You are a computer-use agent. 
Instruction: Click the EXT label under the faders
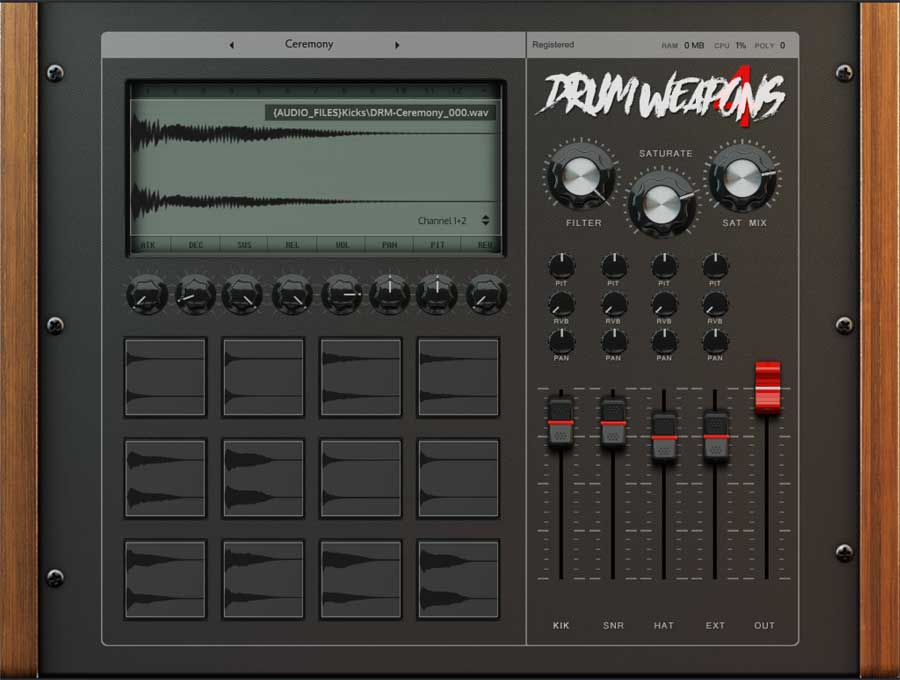coord(715,625)
